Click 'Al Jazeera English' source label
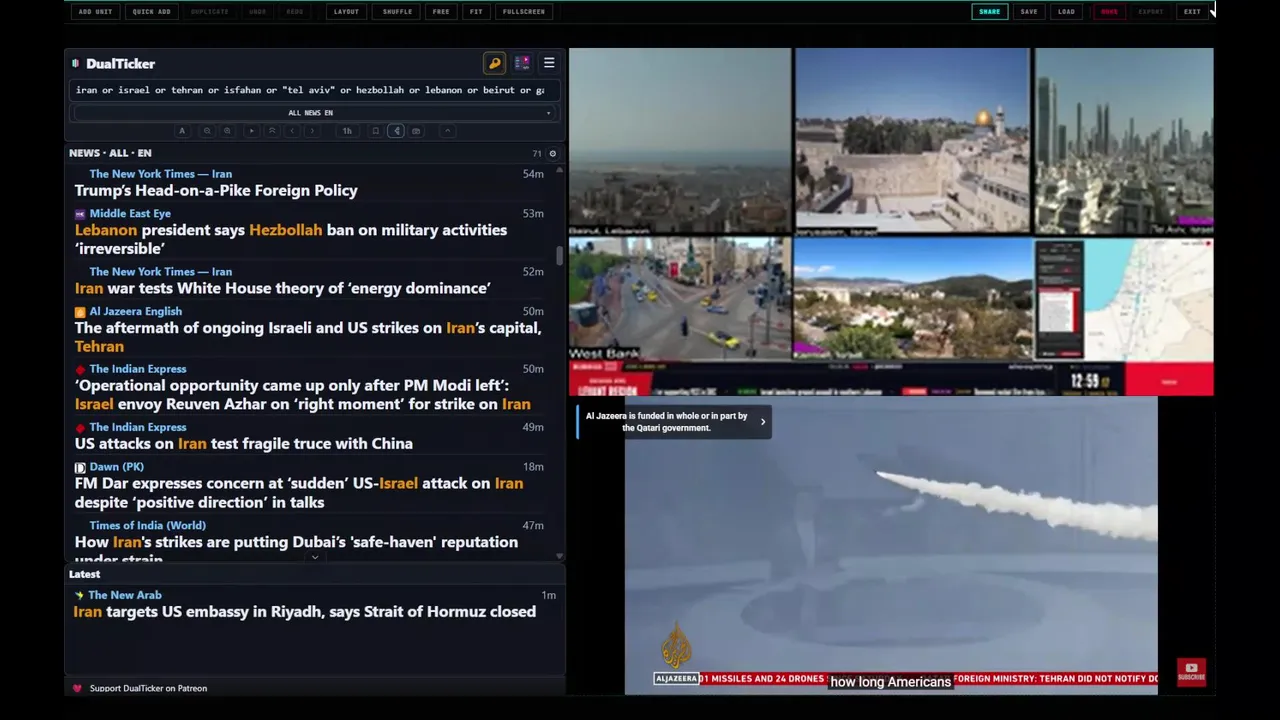 [136, 312]
